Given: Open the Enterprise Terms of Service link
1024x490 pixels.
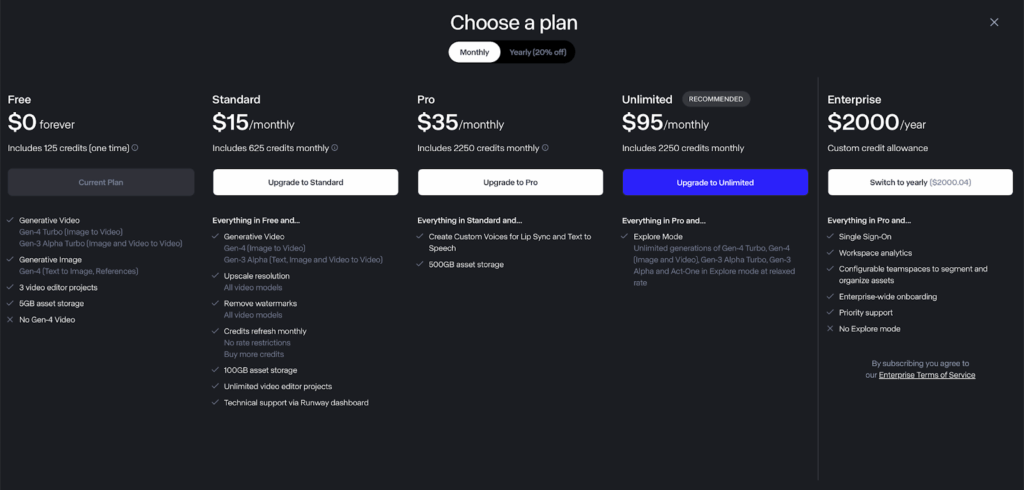Looking at the screenshot, I should pyautogui.click(x=927, y=375).
